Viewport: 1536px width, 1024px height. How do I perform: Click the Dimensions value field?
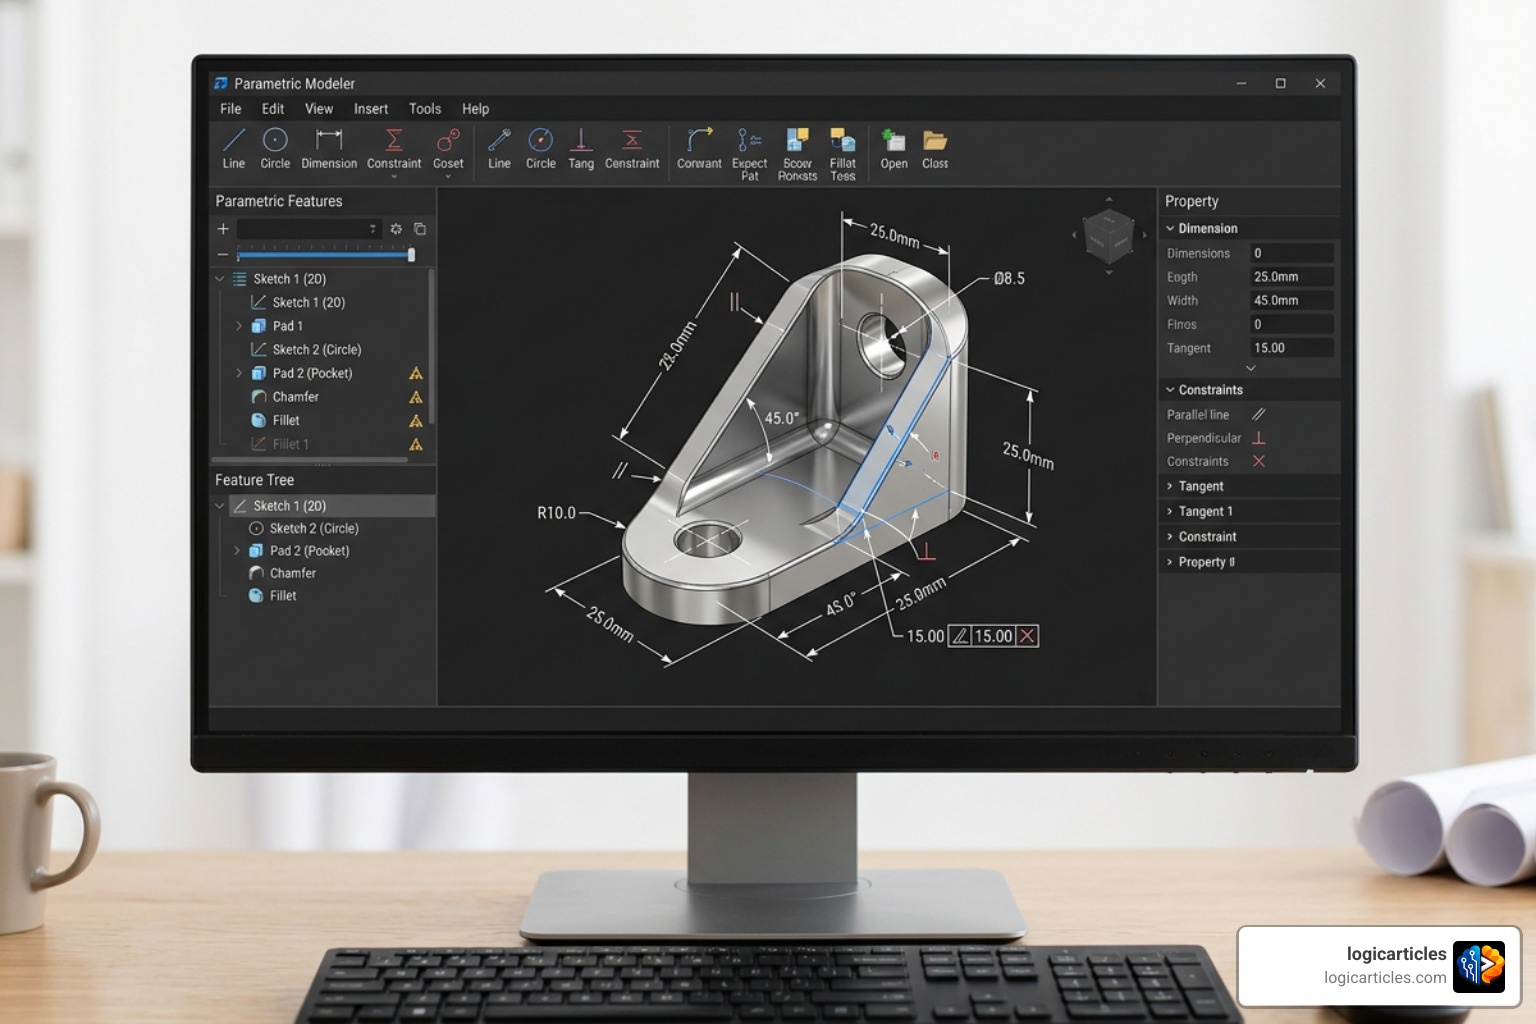[x=1291, y=253]
